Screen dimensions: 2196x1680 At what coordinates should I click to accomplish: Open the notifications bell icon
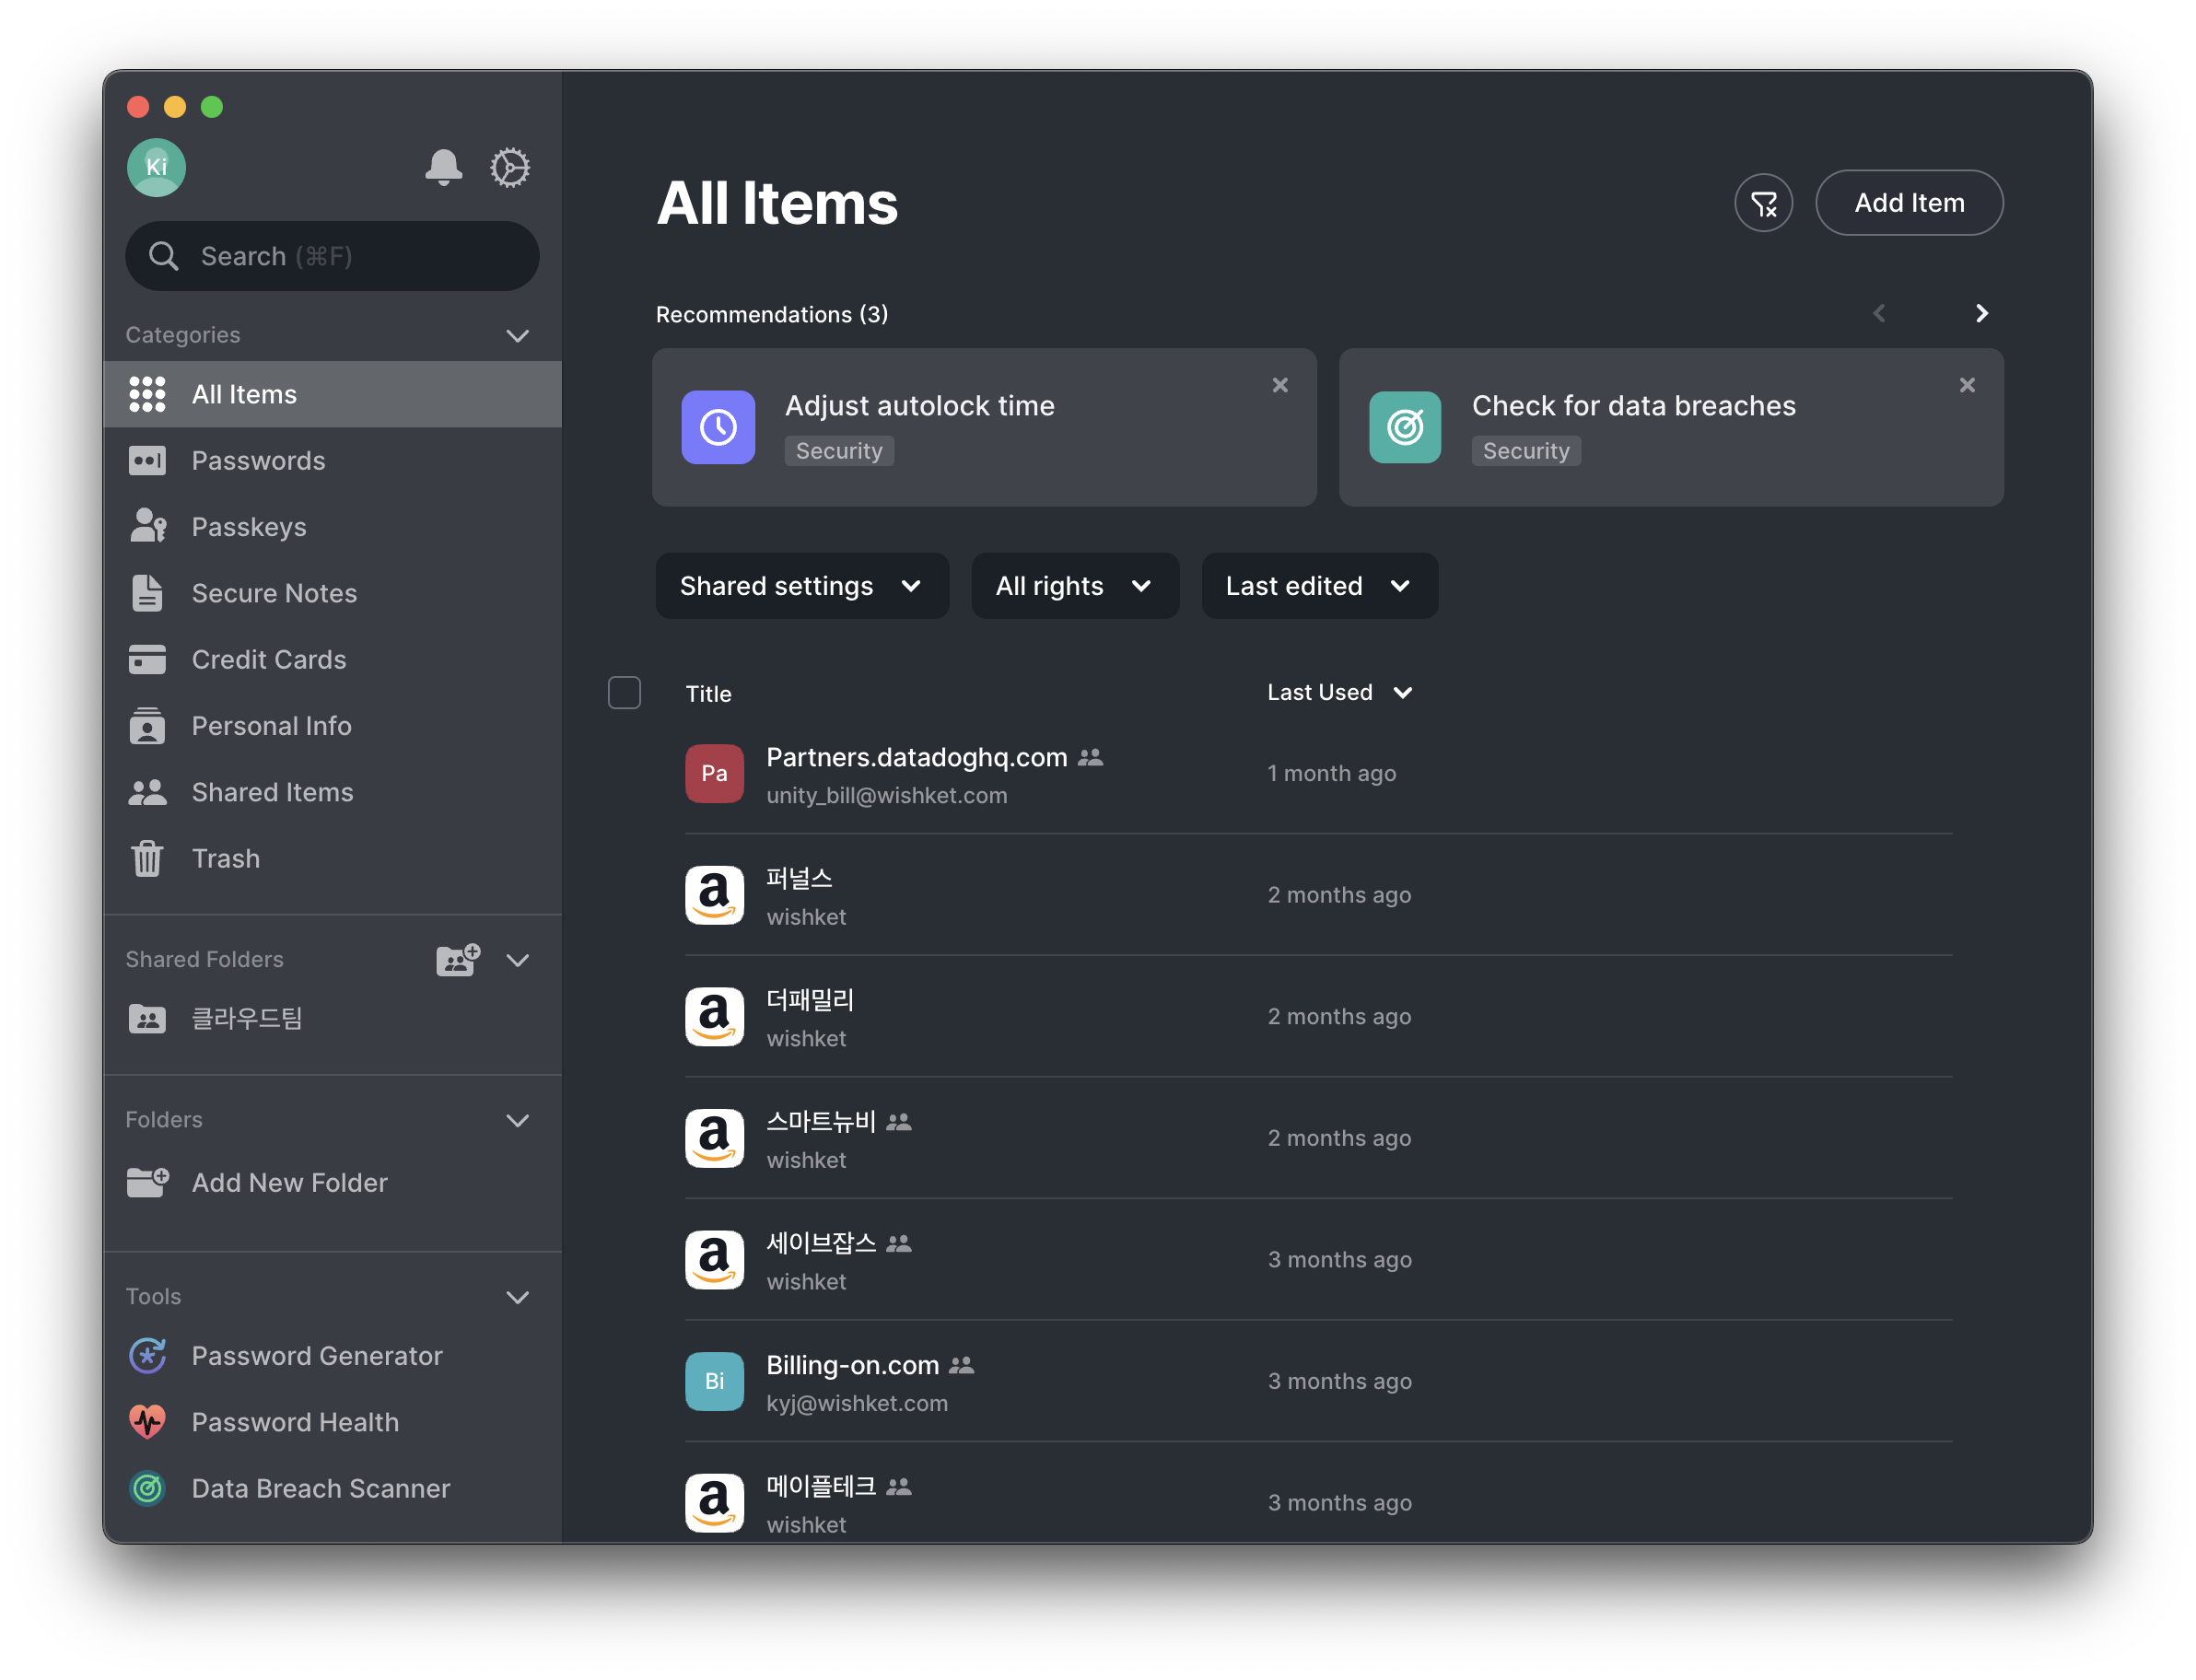click(443, 167)
